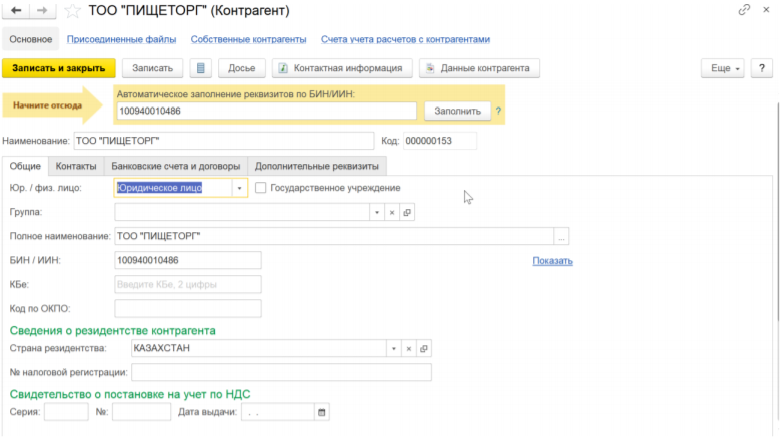Click the БИН / ИИН field
The width and height of the screenshot is (784, 448).
tap(188, 260)
